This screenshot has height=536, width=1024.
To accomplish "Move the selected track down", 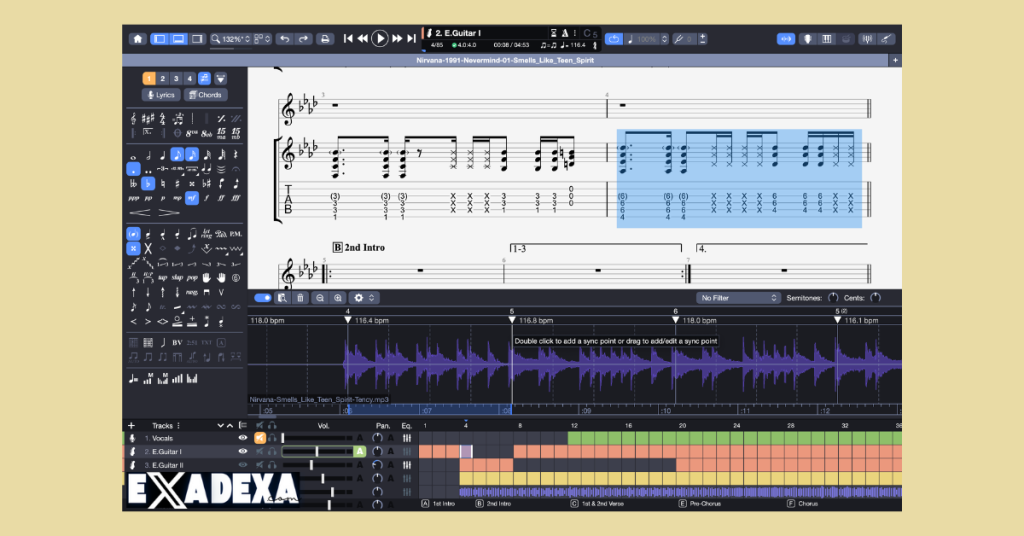I will pyautogui.click(x=220, y=426).
